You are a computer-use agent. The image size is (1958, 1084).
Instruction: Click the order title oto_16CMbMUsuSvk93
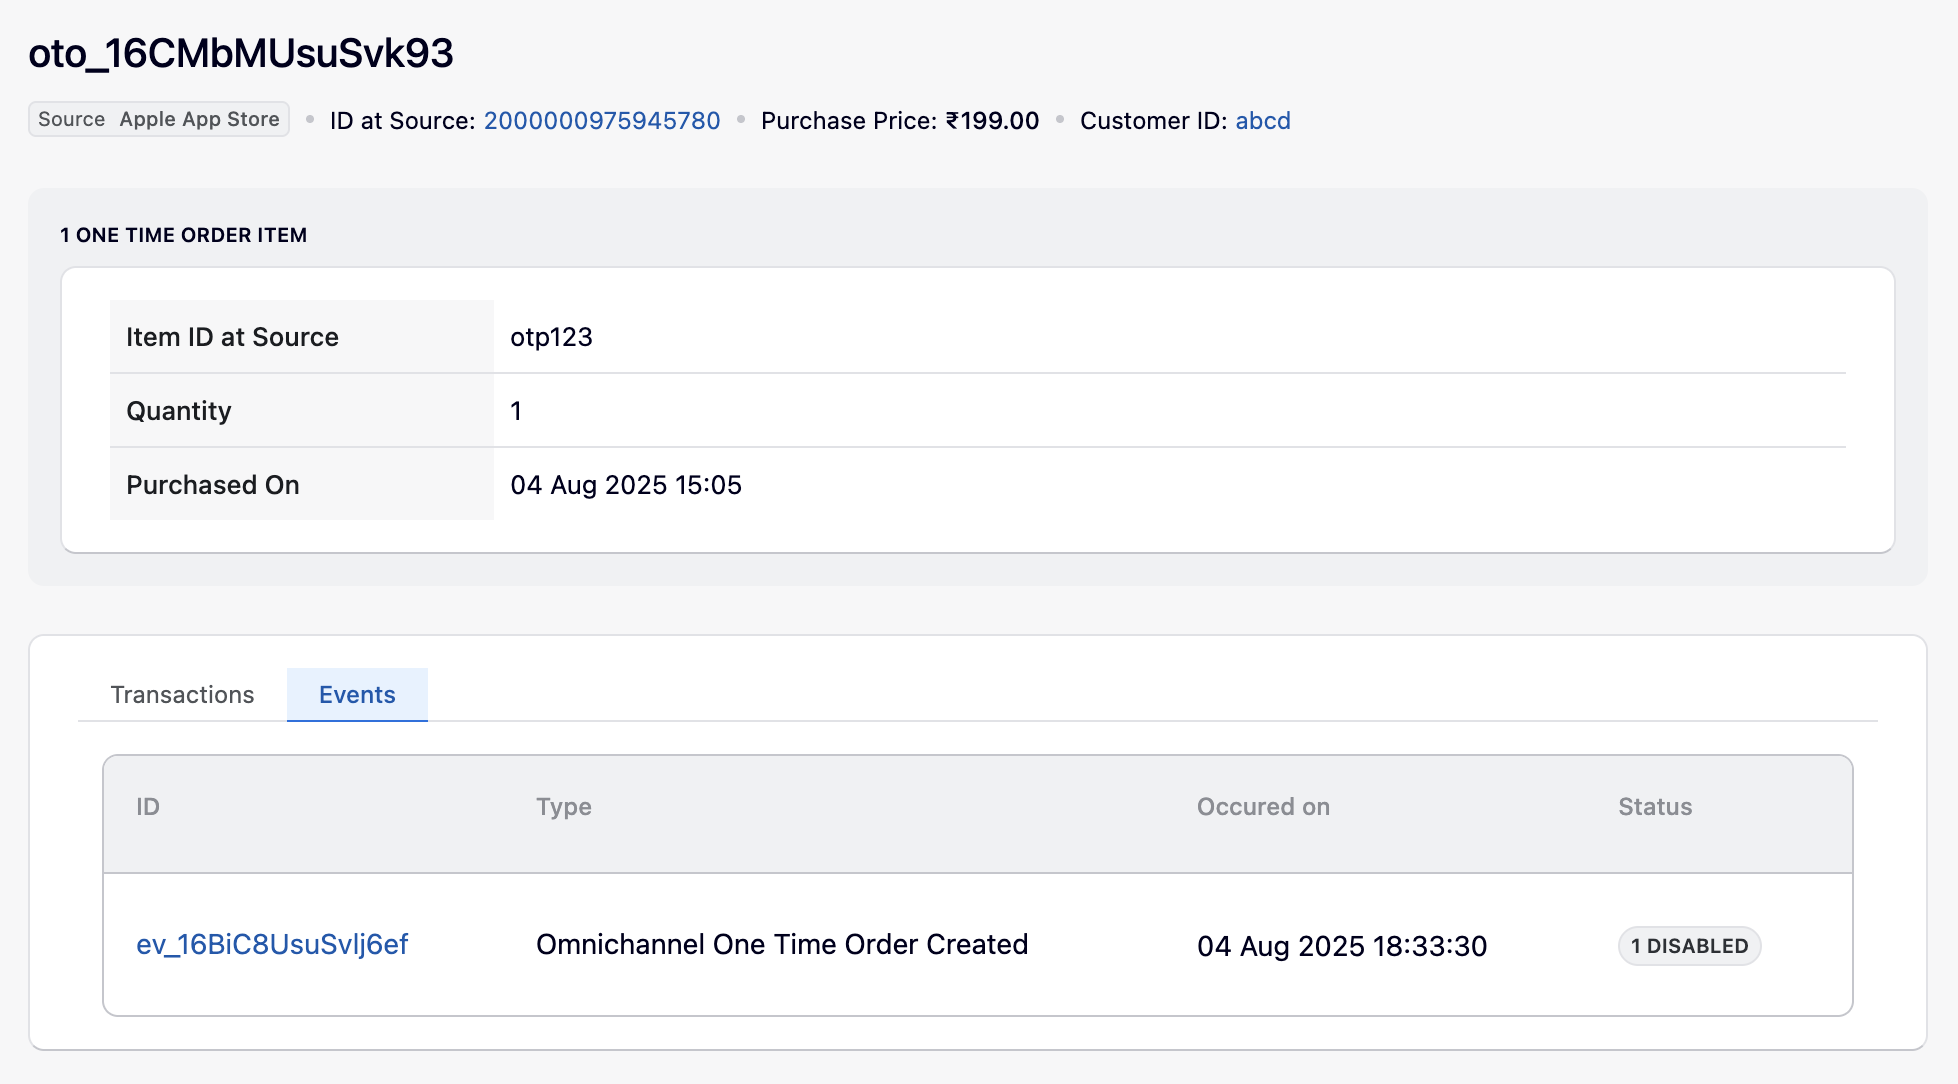pyautogui.click(x=241, y=53)
